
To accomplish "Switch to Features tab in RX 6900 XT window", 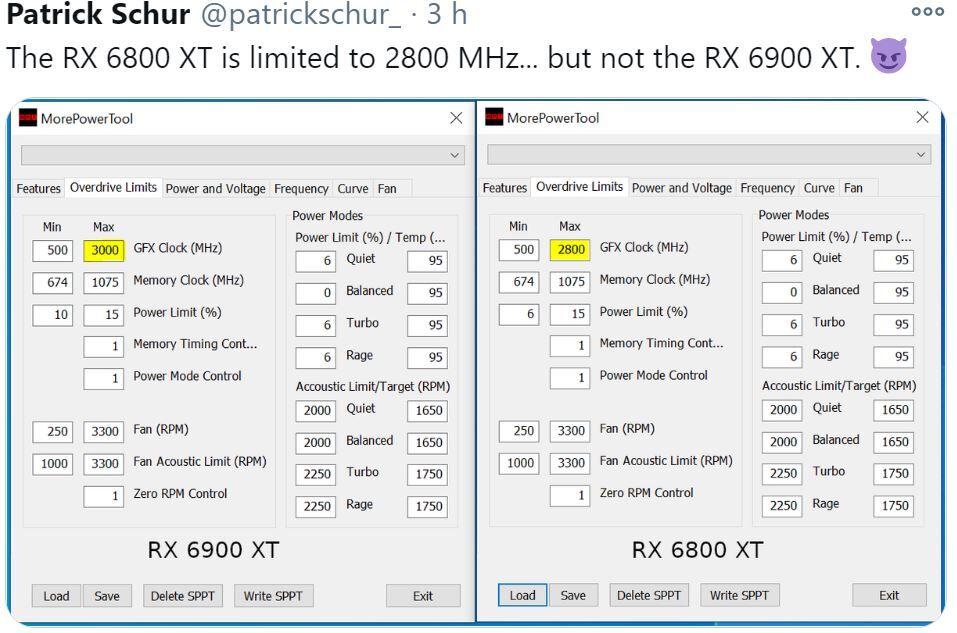I will tap(38, 189).
